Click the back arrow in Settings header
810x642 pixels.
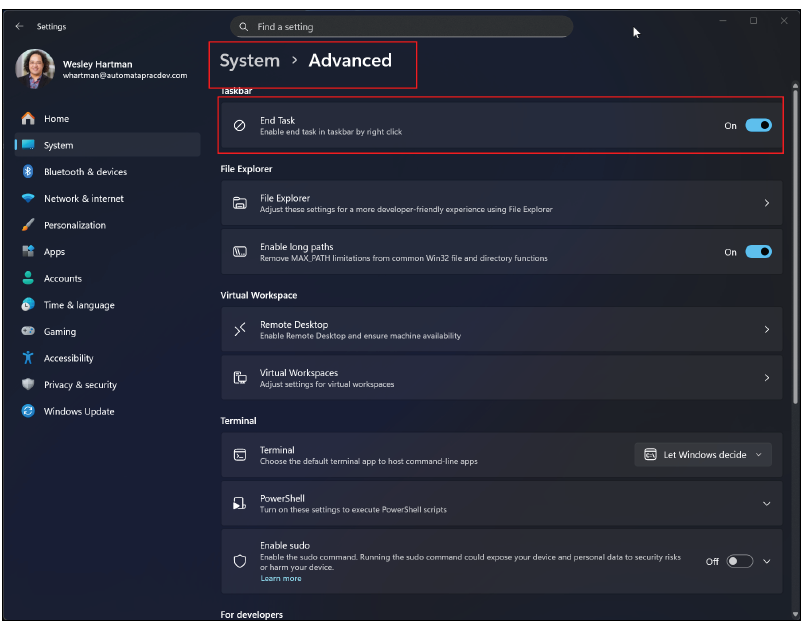point(19,27)
